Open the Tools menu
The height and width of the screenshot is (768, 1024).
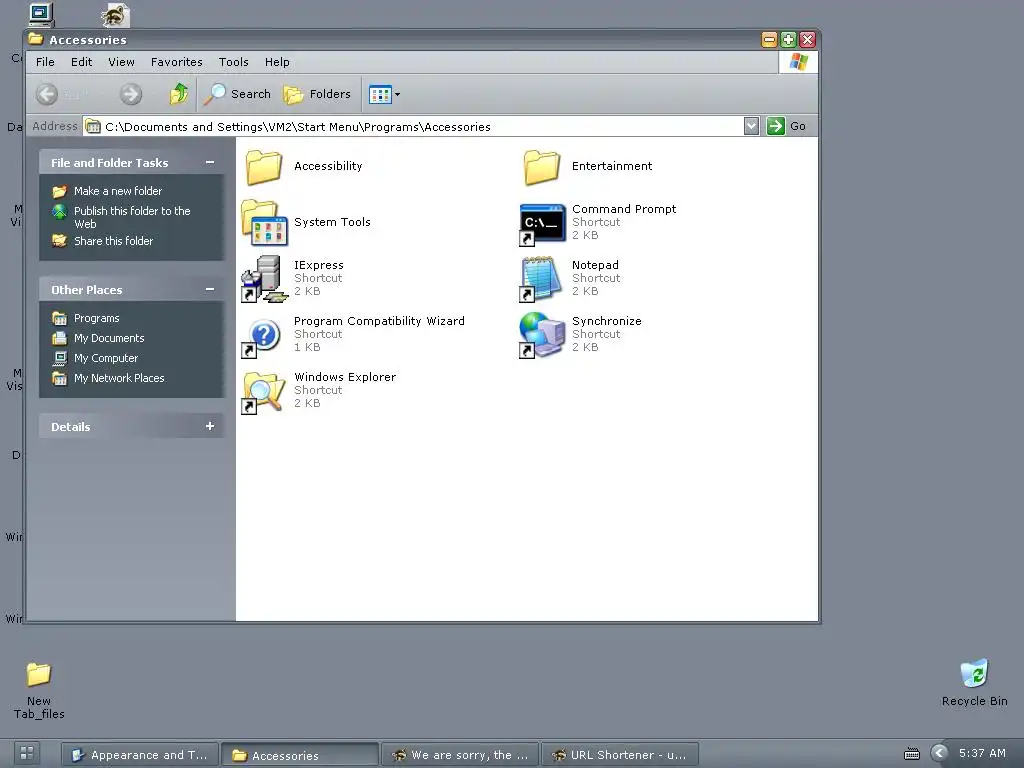(233, 62)
